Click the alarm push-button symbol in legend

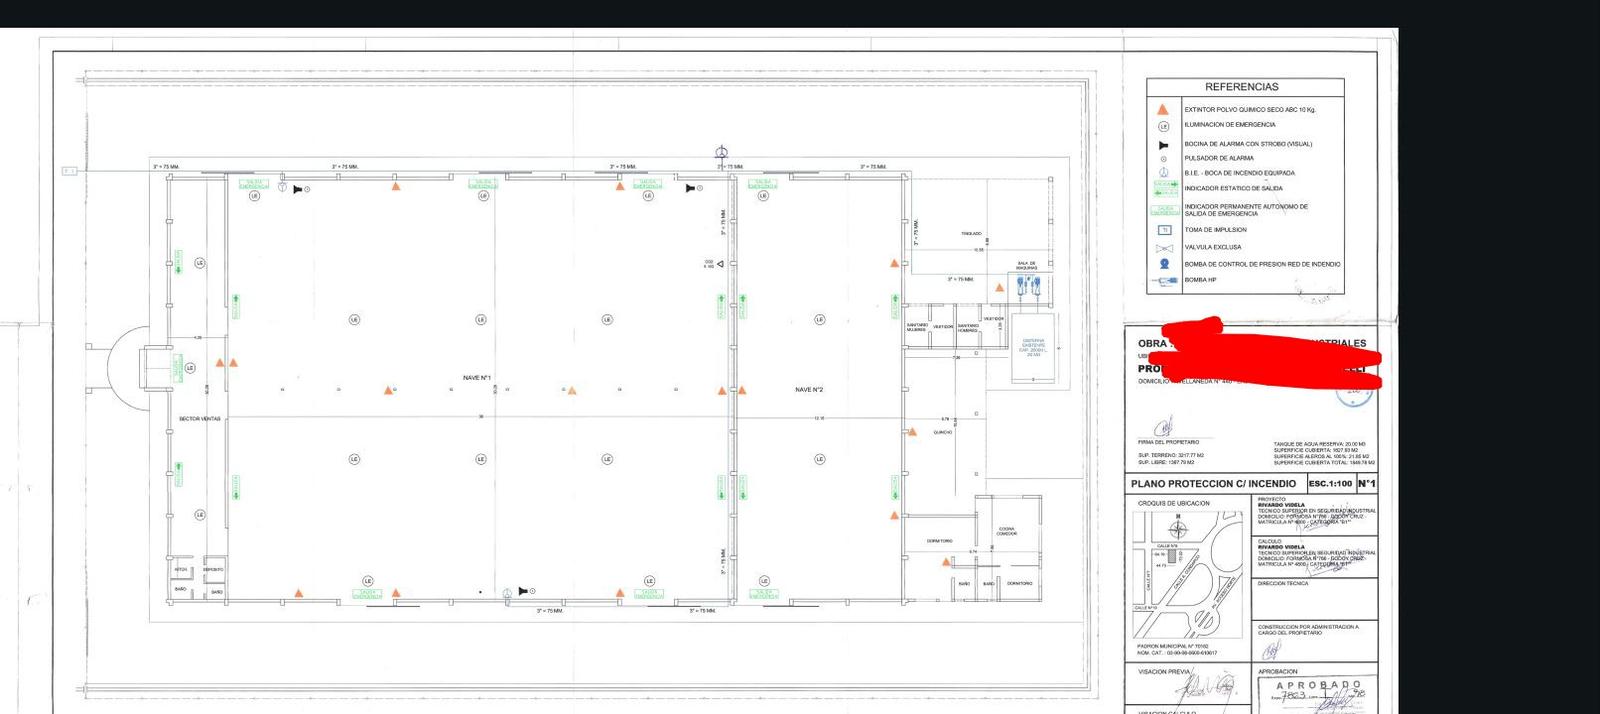tap(1163, 159)
